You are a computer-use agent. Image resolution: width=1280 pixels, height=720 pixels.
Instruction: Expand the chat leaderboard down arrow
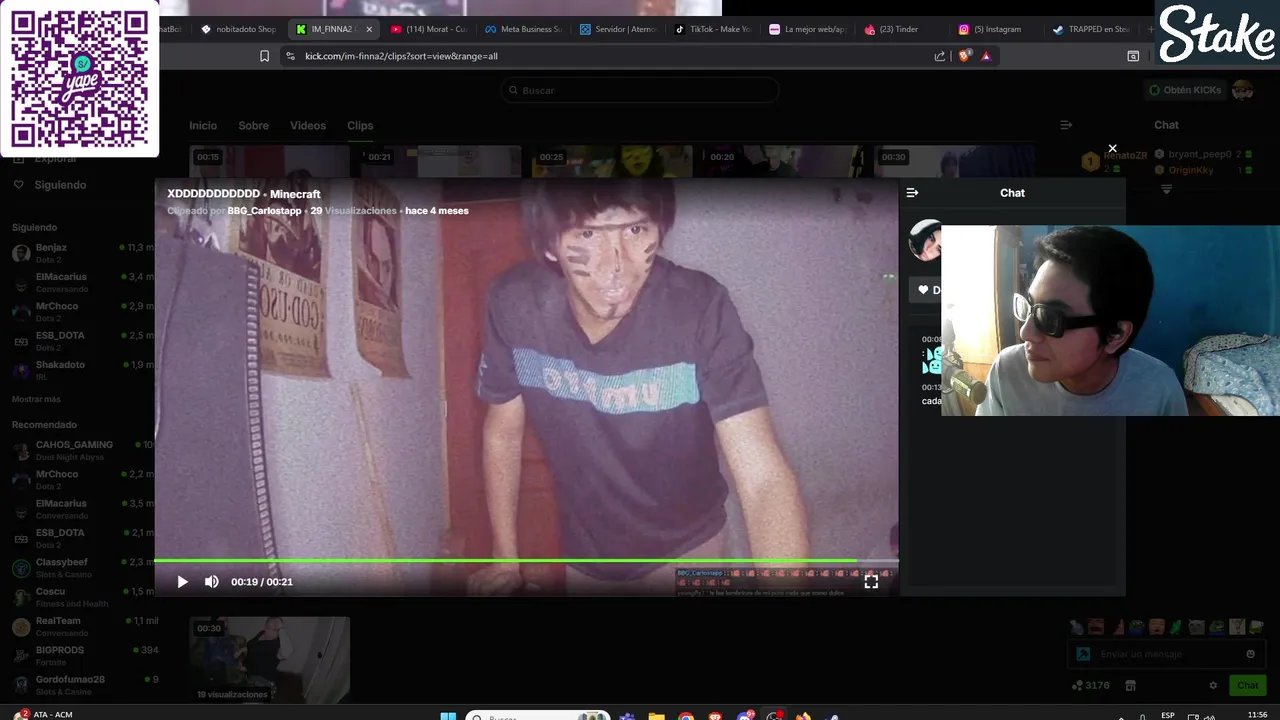point(1166,189)
